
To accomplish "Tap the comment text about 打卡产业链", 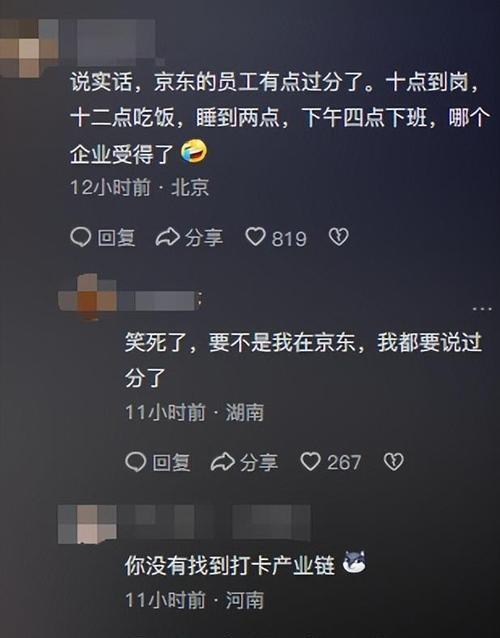I will (230, 566).
